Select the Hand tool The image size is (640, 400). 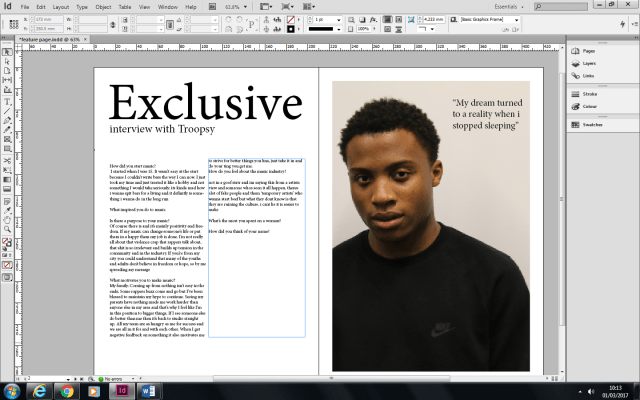(7, 220)
